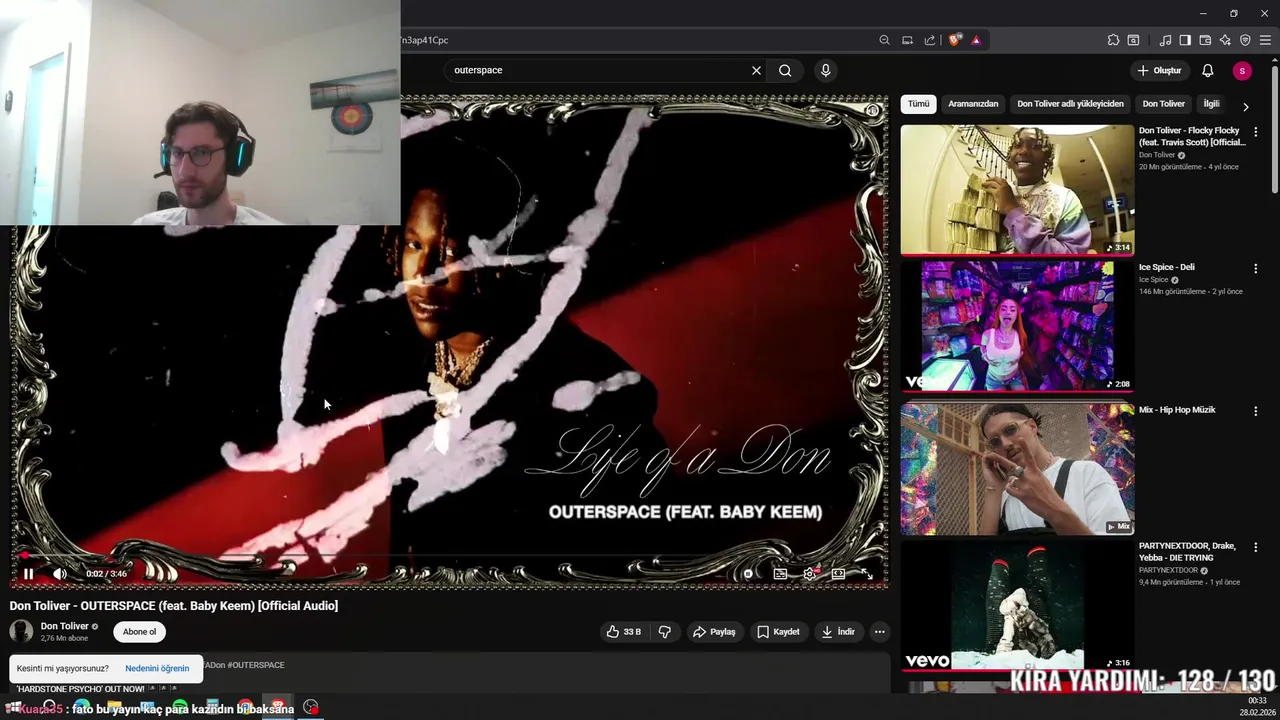The image size is (1280, 720).
Task: Open options menu for Flocky Flocky video
Action: [1255, 131]
